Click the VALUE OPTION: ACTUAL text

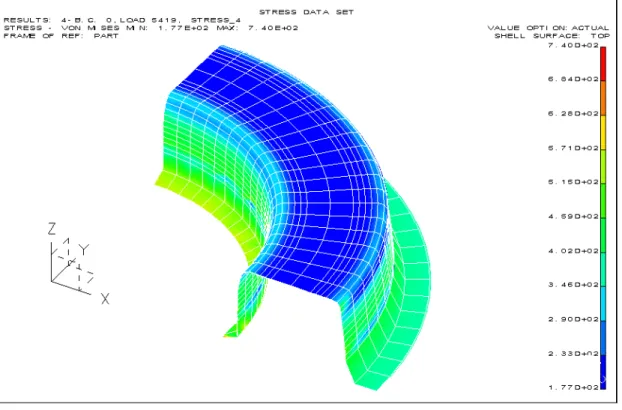548,28
